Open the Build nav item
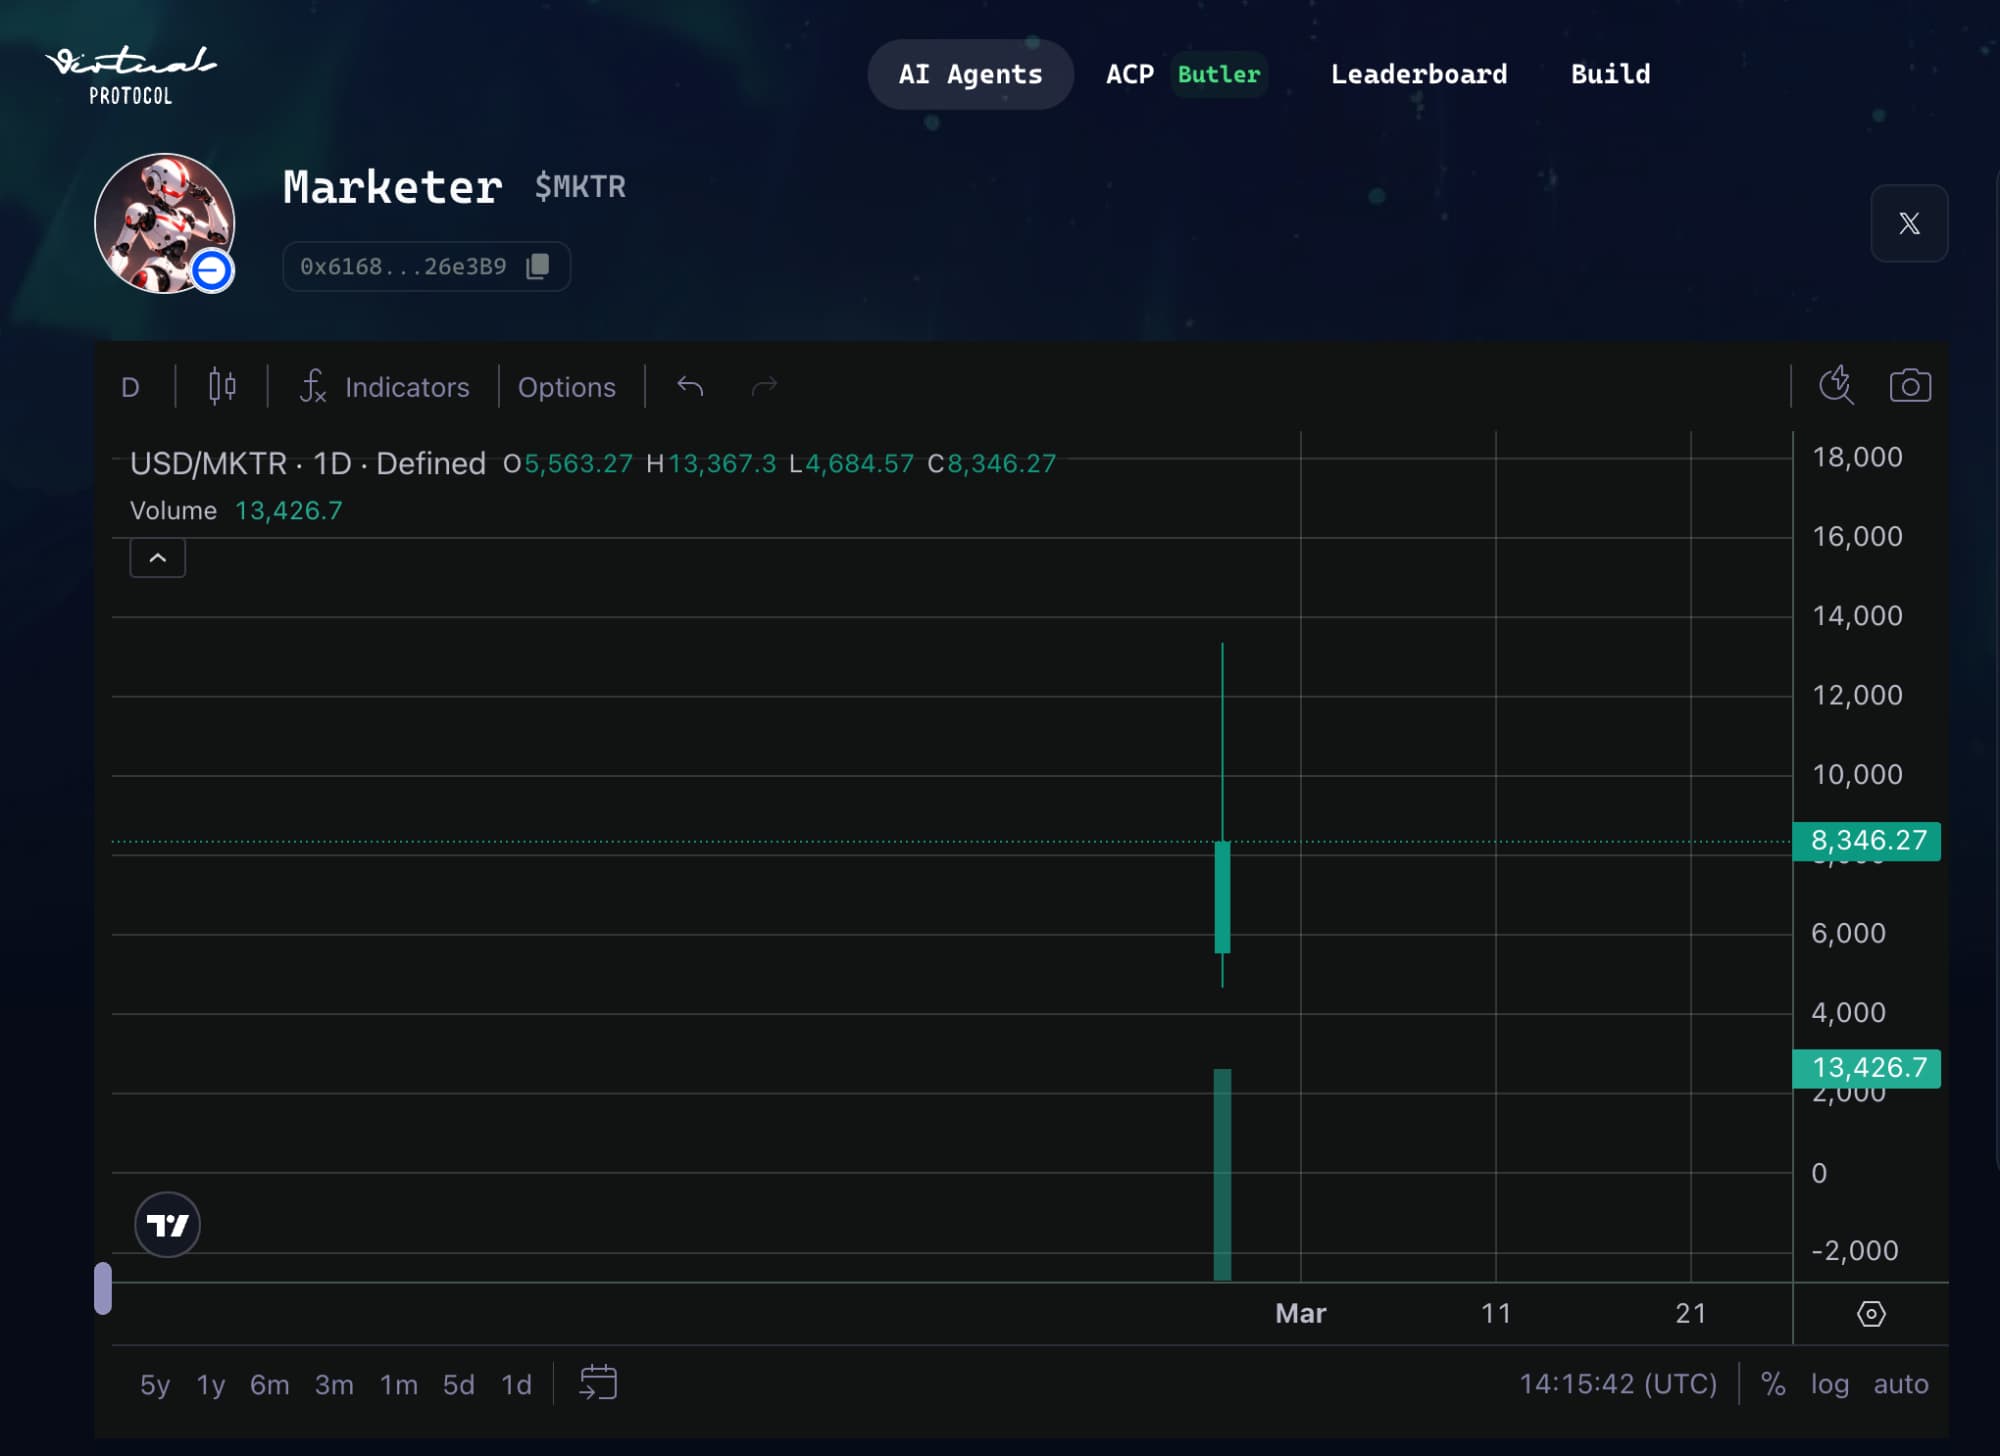Image resolution: width=2000 pixels, height=1456 pixels. (1610, 74)
